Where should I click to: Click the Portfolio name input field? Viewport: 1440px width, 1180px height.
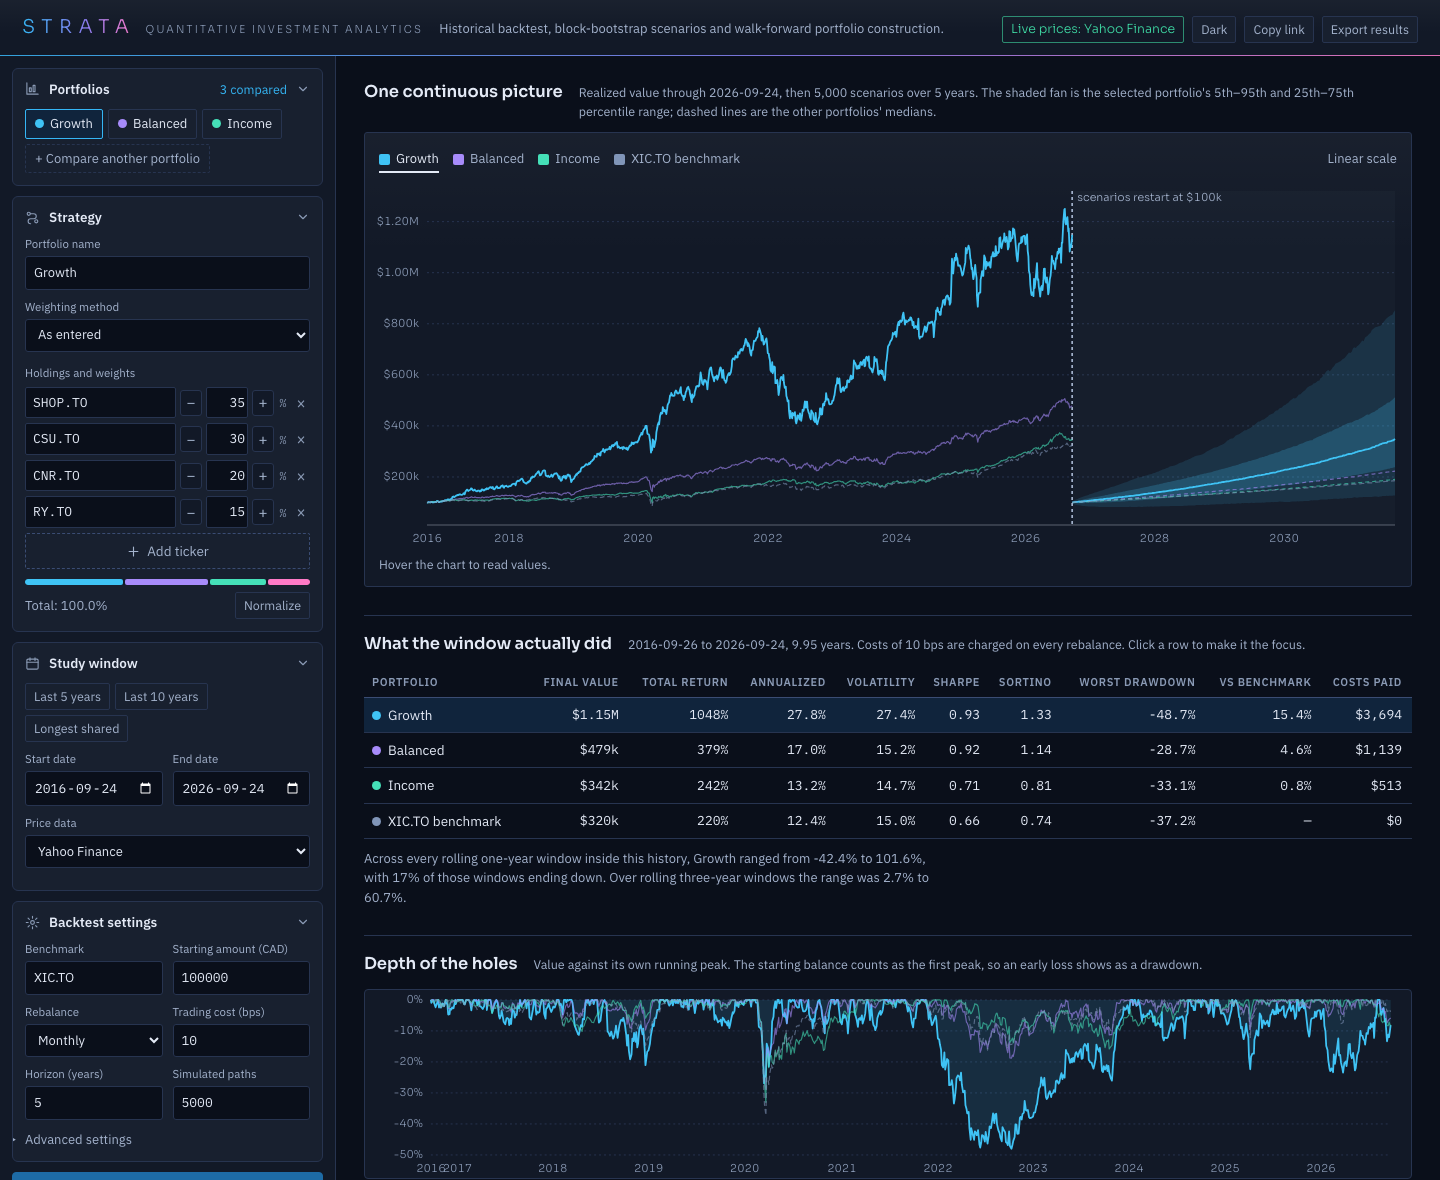(x=167, y=273)
